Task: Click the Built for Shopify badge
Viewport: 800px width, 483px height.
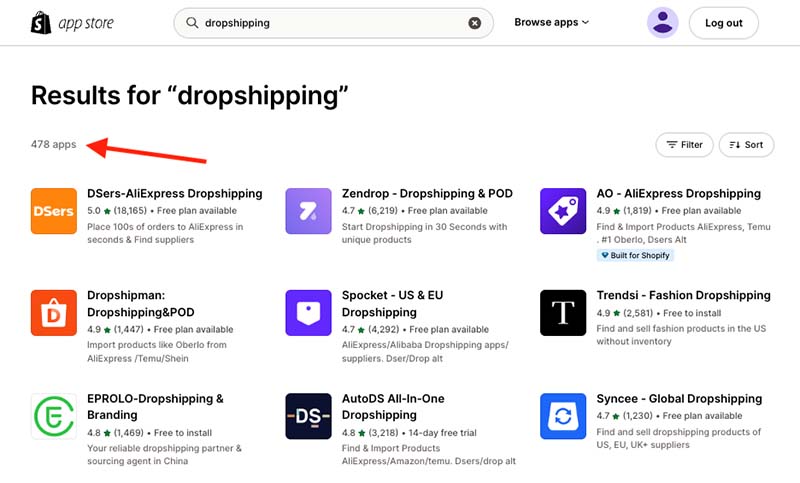Action: (x=635, y=256)
